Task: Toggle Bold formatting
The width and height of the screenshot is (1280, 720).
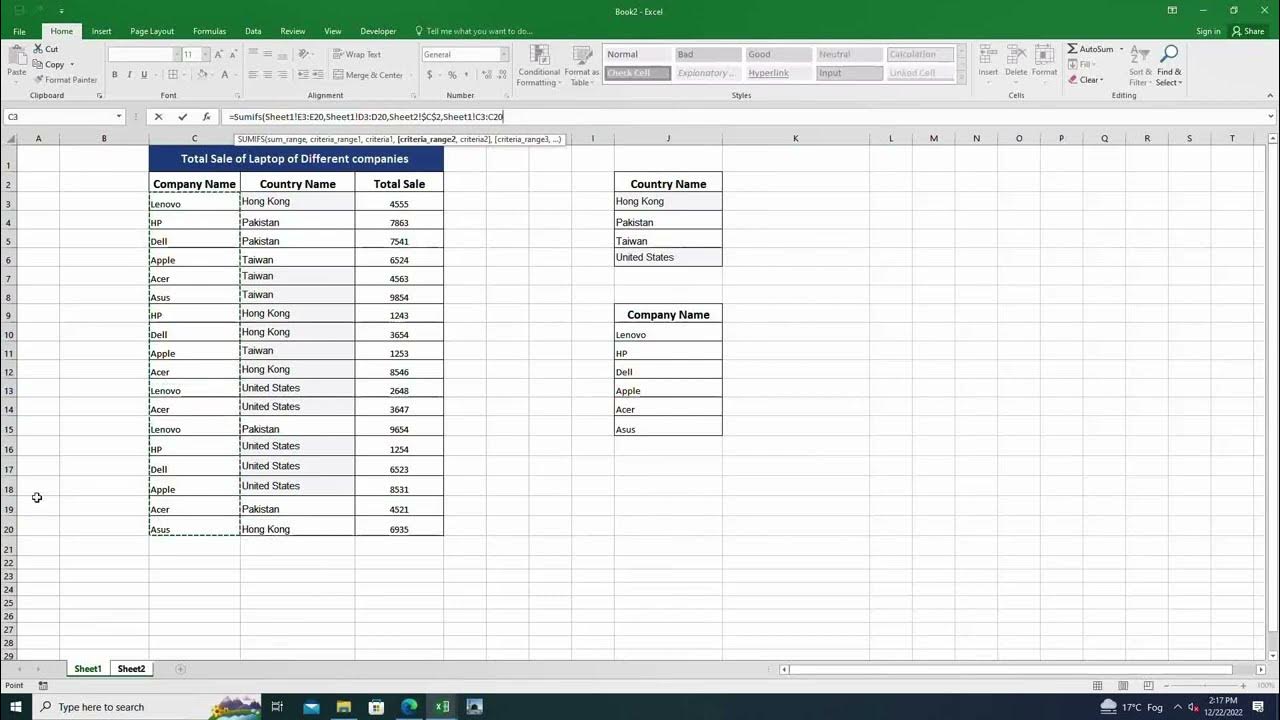Action: pyautogui.click(x=115, y=75)
